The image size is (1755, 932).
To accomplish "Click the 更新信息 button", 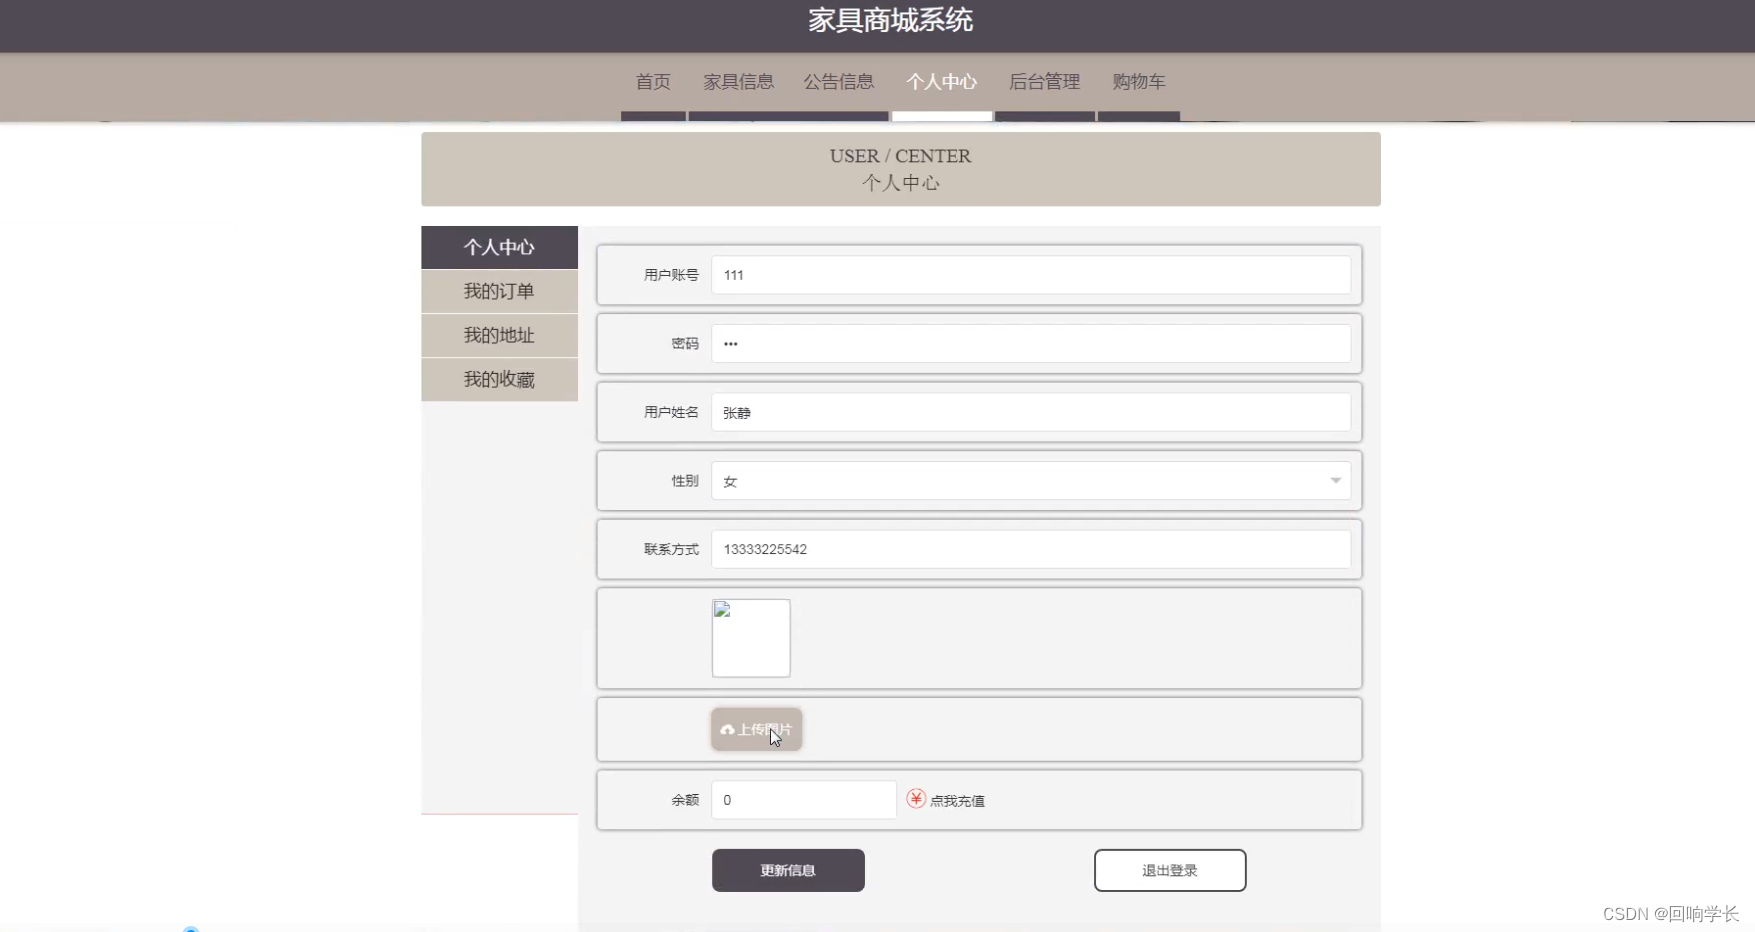I will (x=787, y=870).
